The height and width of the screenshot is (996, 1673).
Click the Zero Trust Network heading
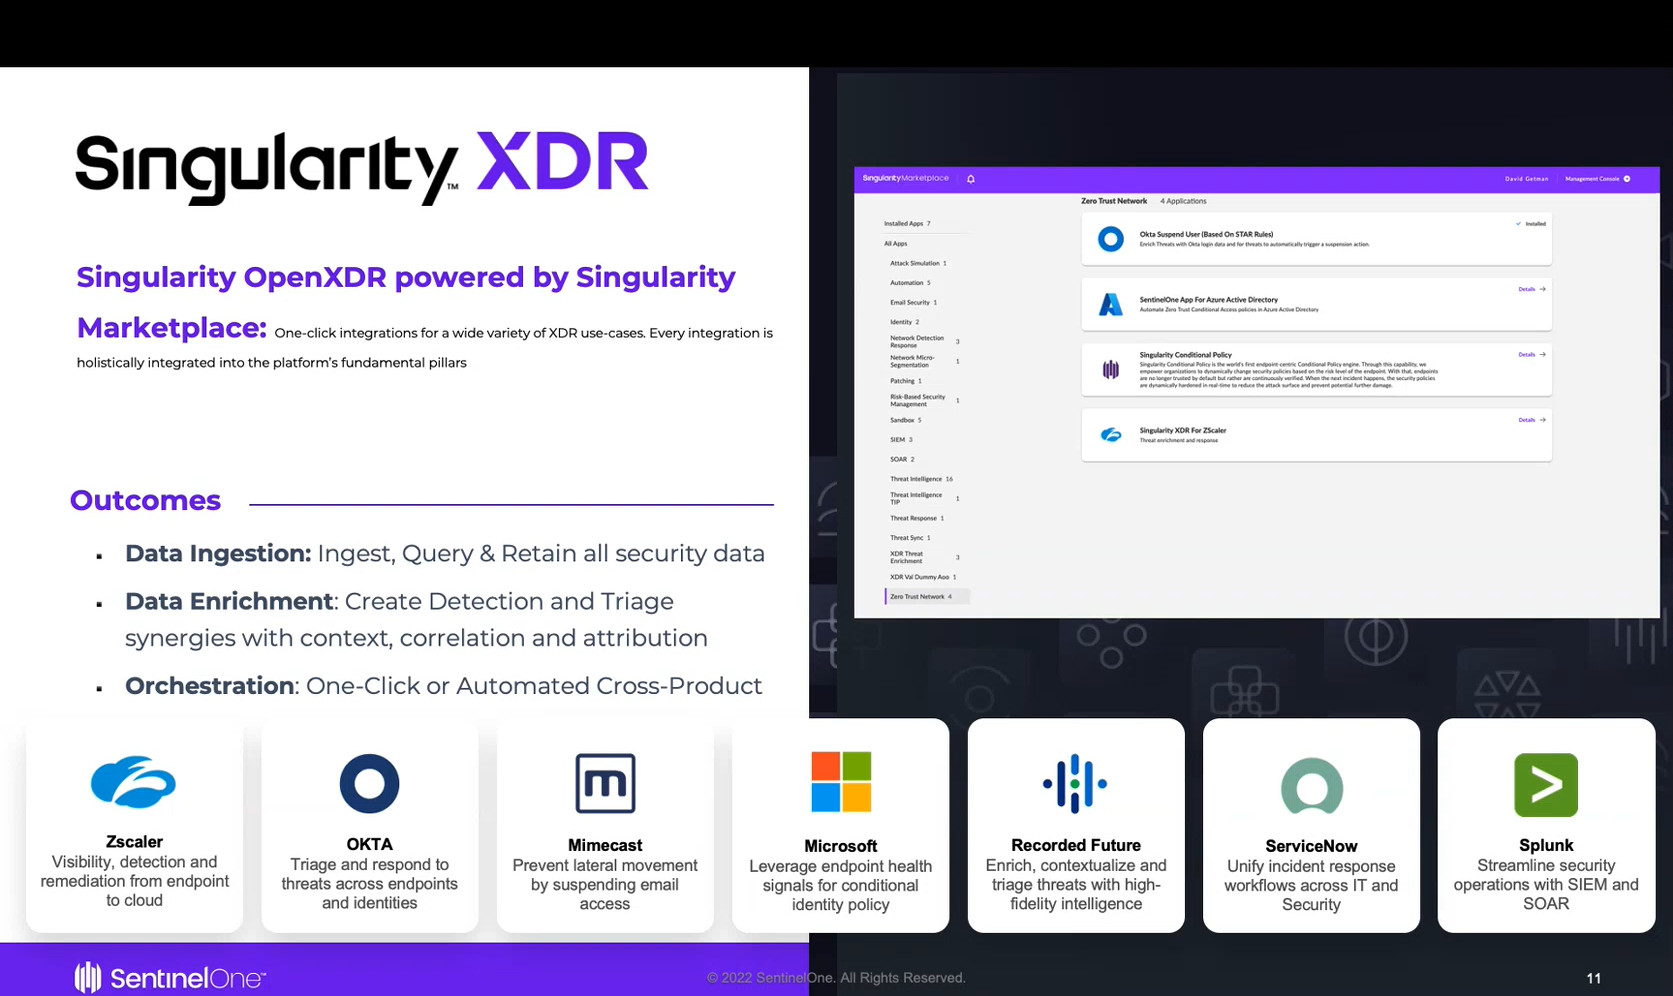[x=1113, y=201]
